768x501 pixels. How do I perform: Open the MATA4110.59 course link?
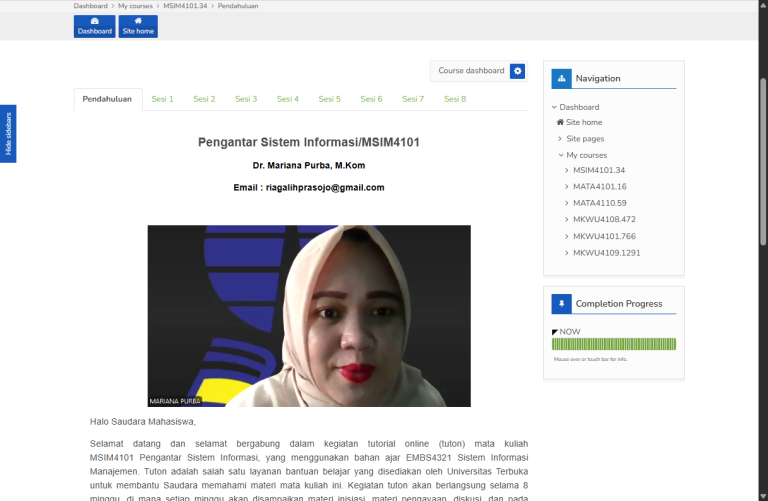(600, 203)
